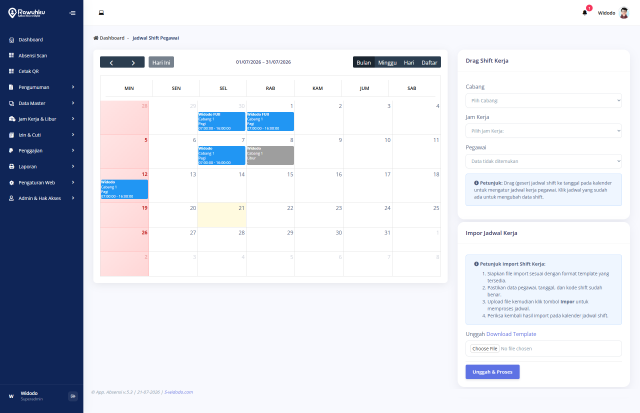
Task: Click the notification bell icon
Action: tap(584, 13)
